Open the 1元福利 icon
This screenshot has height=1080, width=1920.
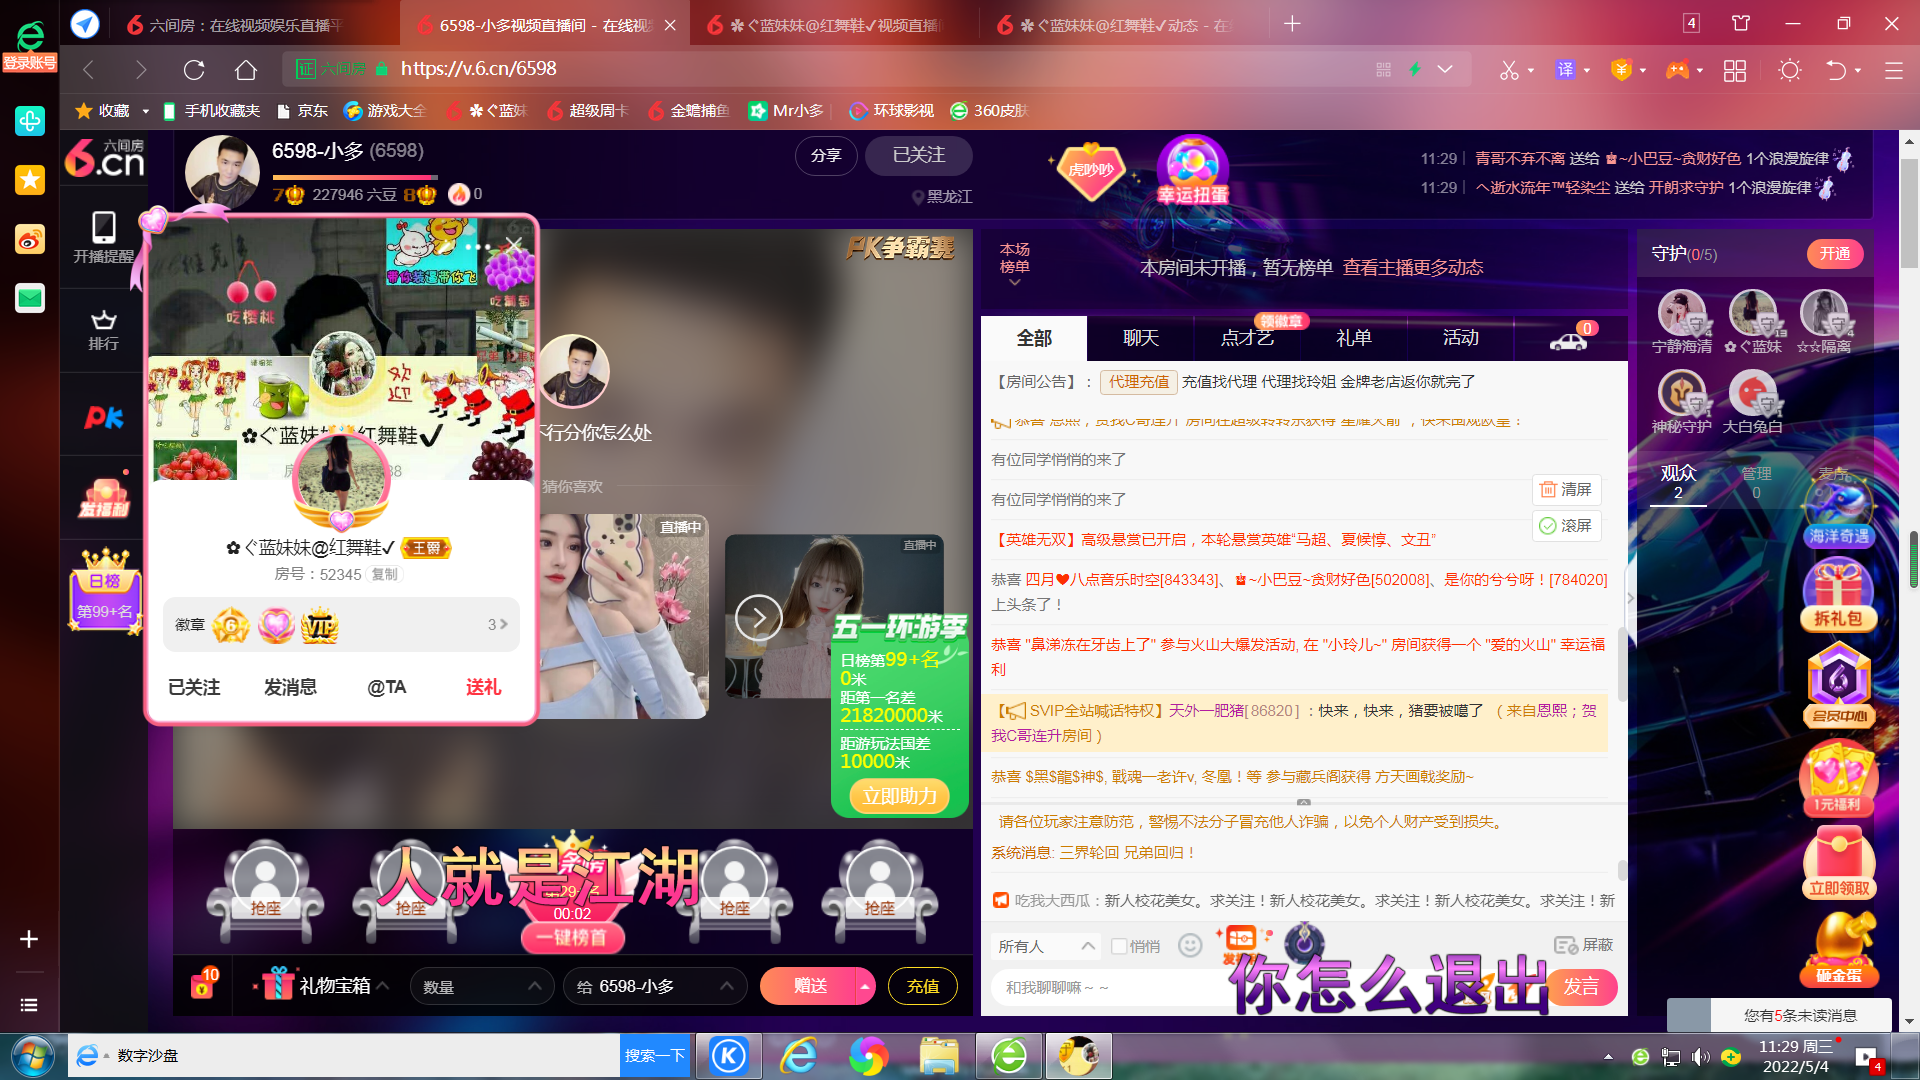click(x=1838, y=777)
